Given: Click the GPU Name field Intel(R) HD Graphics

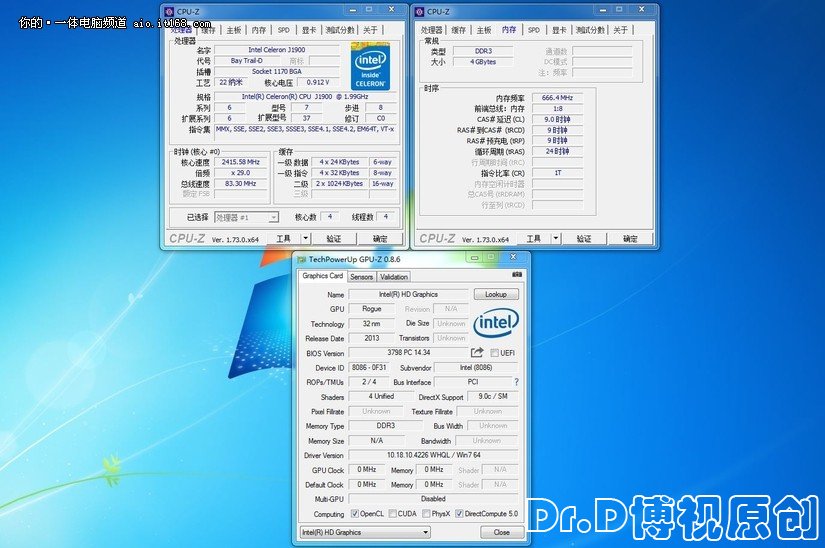Looking at the screenshot, I should pyautogui.click(x=408, y=295).
